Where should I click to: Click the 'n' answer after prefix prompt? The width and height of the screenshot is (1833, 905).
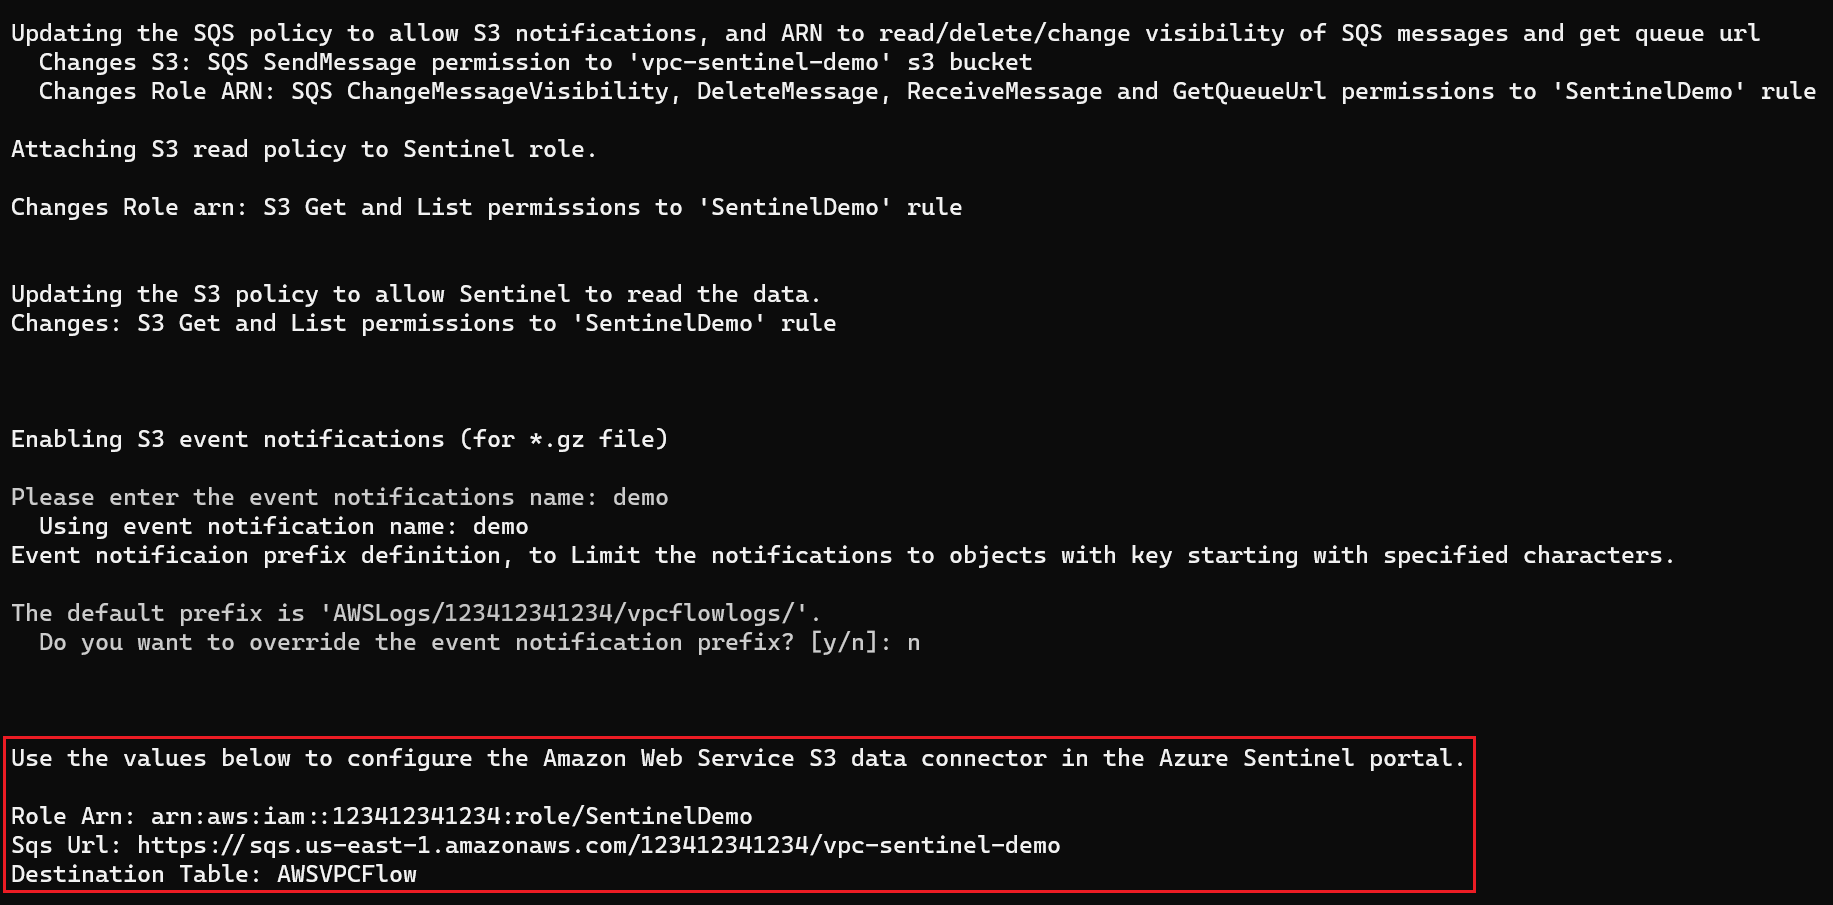click(913, 642)
